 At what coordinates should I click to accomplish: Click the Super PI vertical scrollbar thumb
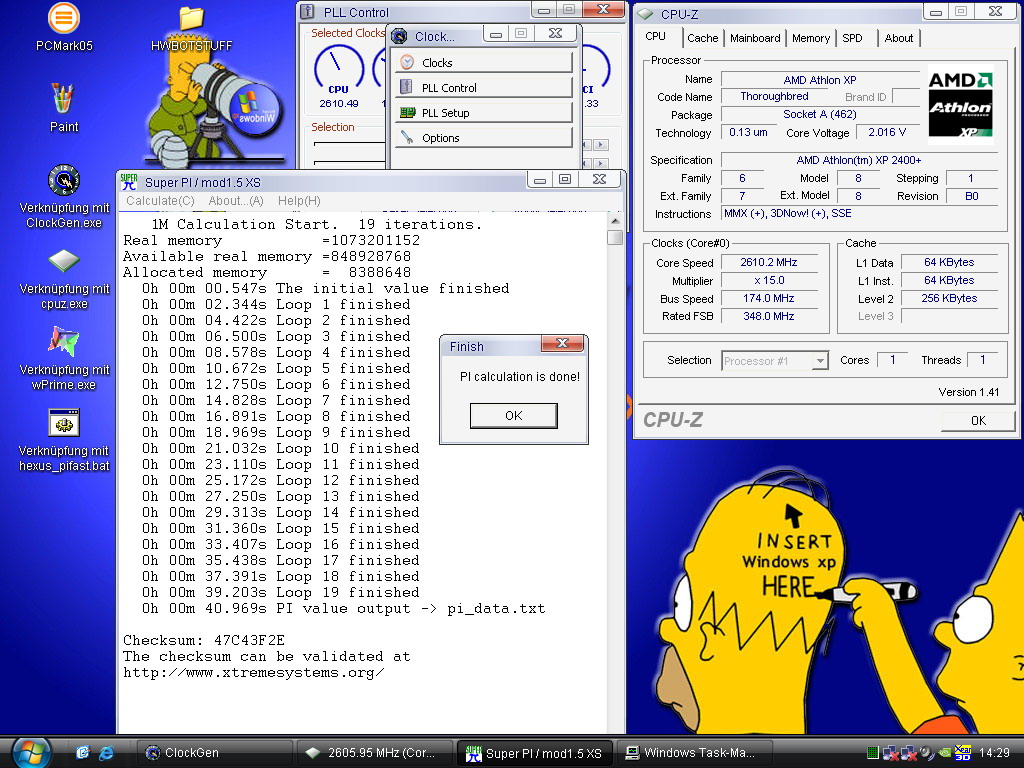(x=614, y=237)
